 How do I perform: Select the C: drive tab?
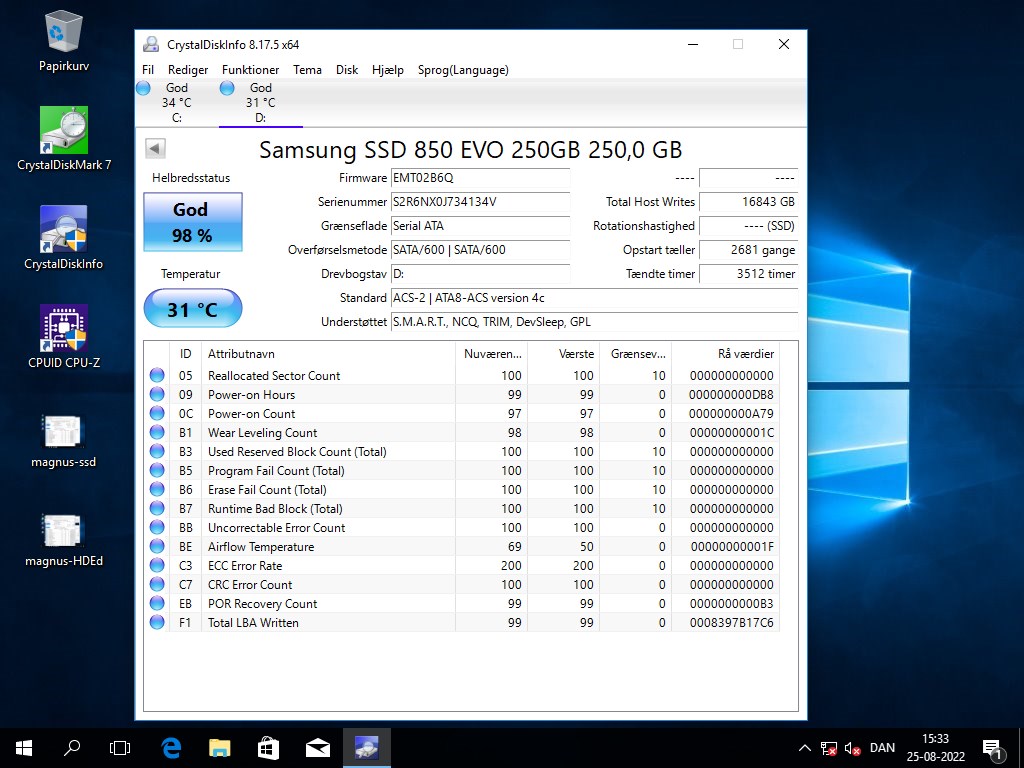click(x=176, y=102)
